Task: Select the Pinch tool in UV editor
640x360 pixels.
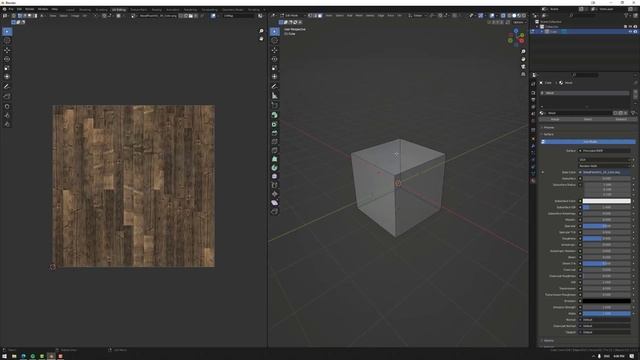Action: click(7, 124)
